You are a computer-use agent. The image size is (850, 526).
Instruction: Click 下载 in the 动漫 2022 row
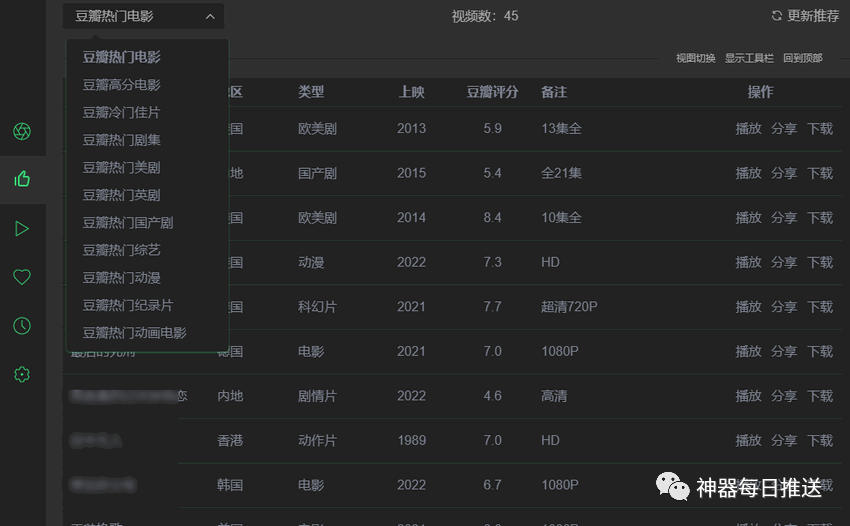click(x=820, y=262)
